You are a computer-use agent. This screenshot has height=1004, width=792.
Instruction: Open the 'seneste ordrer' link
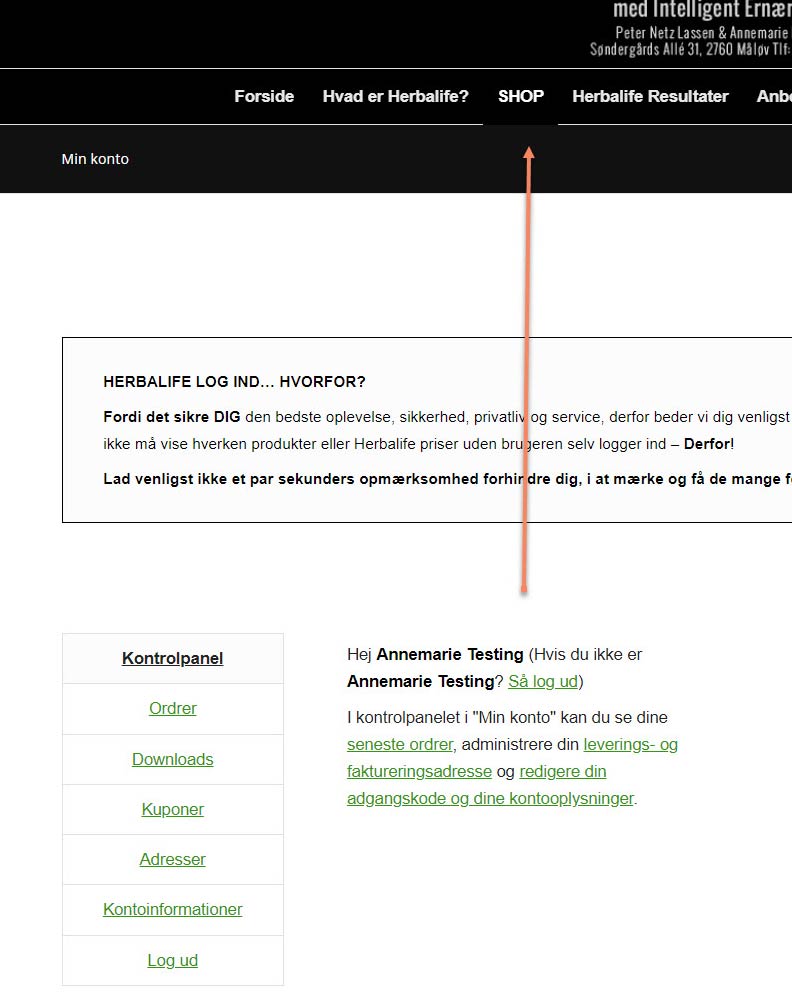tap(400, 744)
